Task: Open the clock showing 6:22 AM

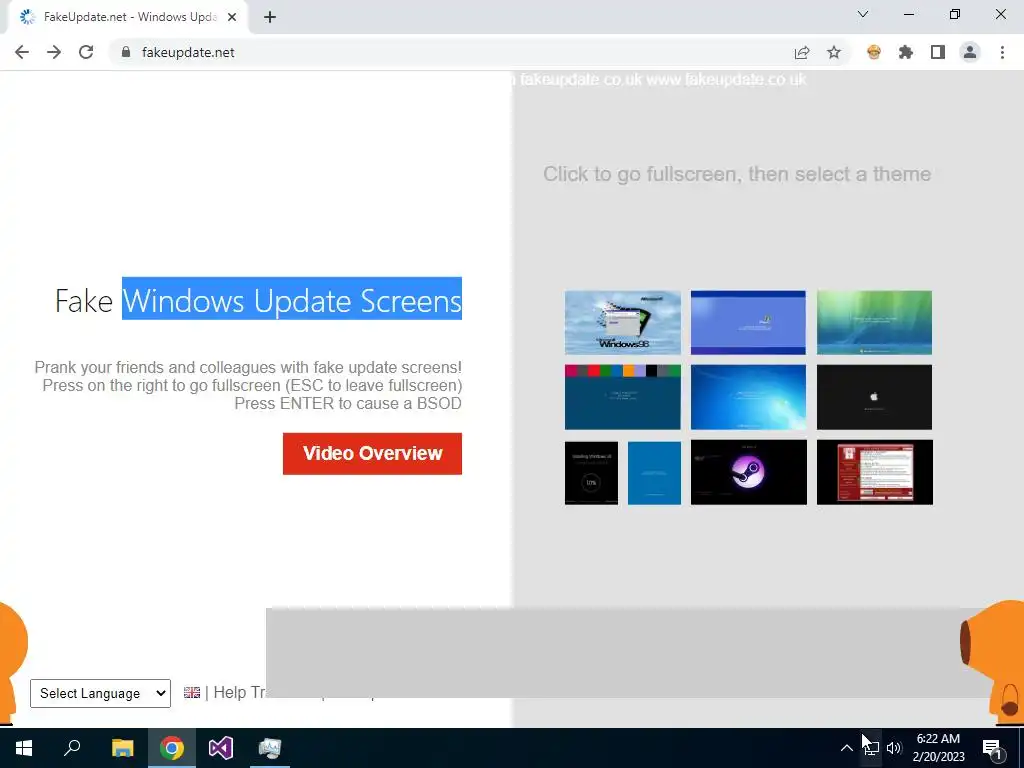Action: (938, 748)
